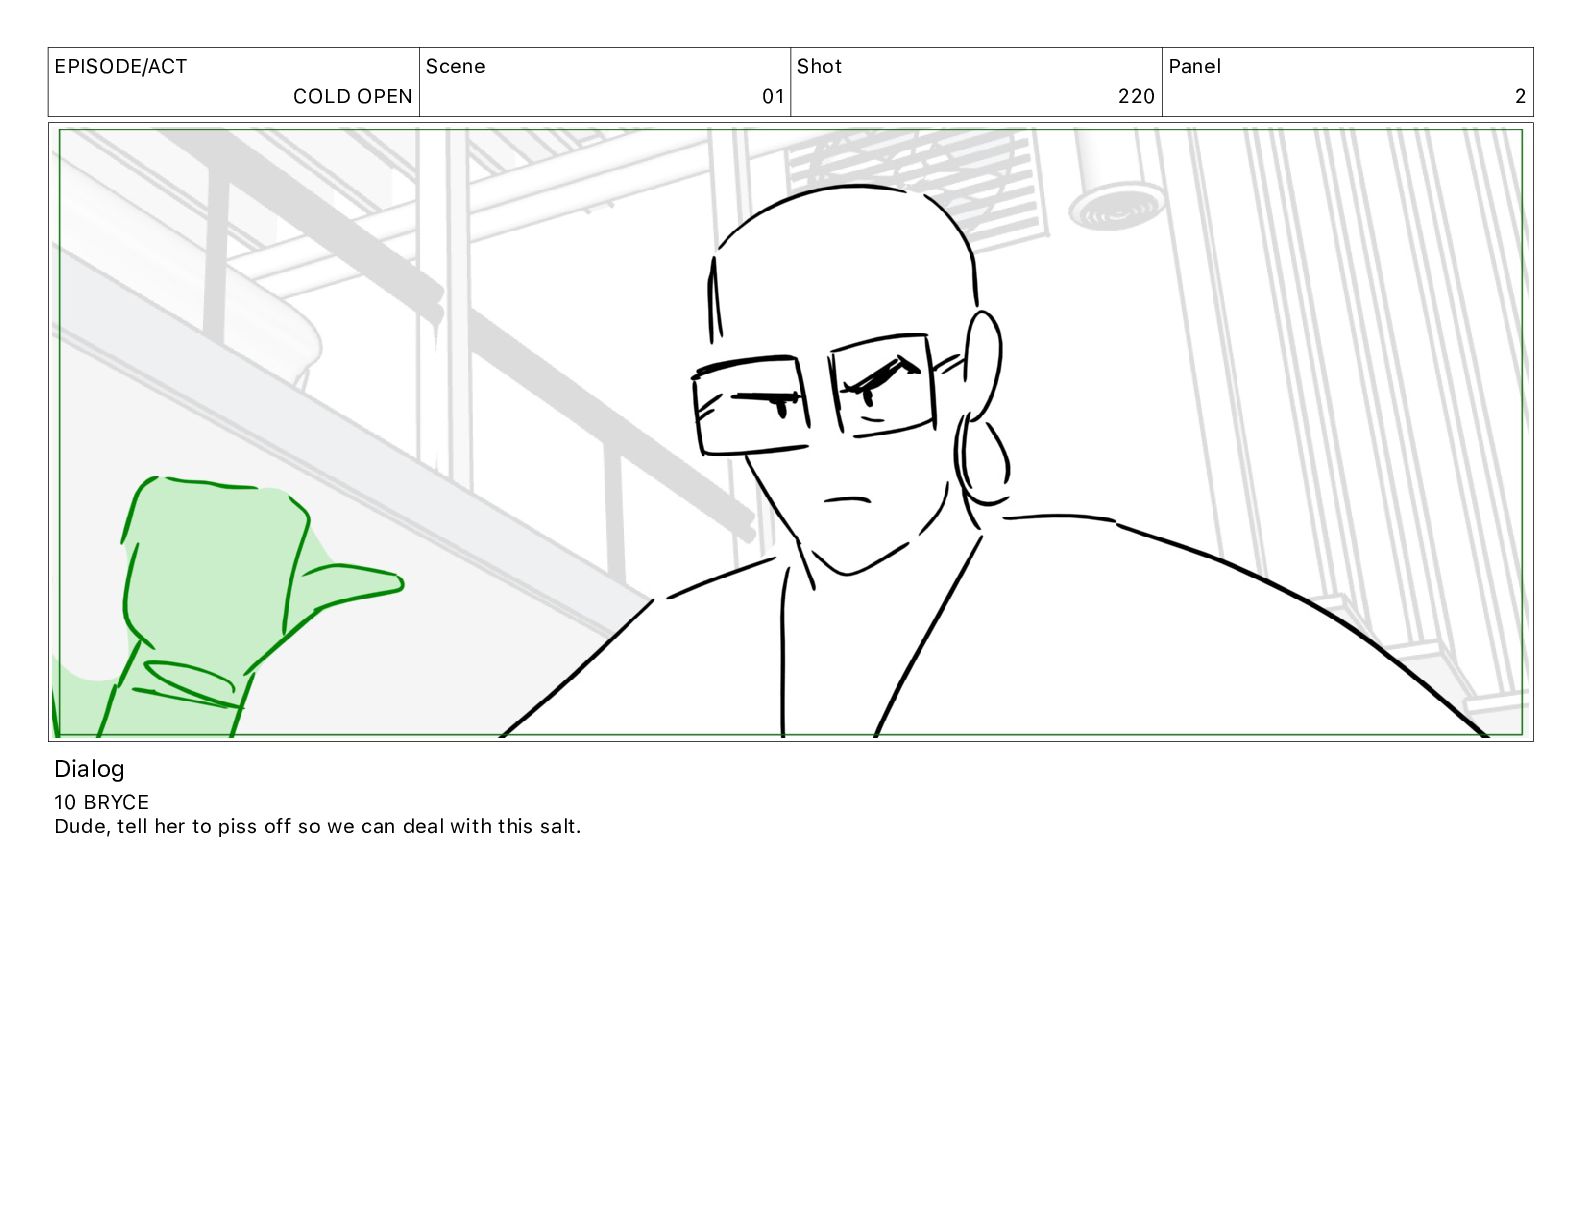This screenshot has width=1584, height=1224.
Task: Select the Dialog heading
Action: 90,769
